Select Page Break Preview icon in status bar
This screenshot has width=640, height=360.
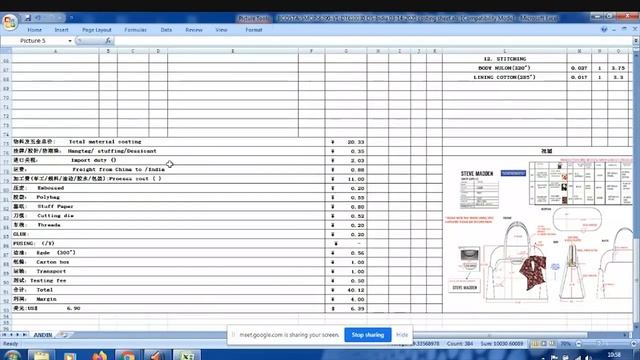[552, 344]
